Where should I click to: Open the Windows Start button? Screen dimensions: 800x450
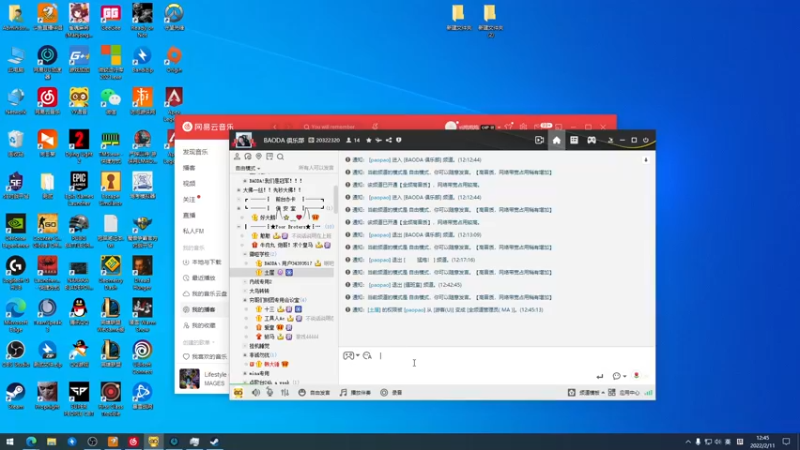(10, 442)
